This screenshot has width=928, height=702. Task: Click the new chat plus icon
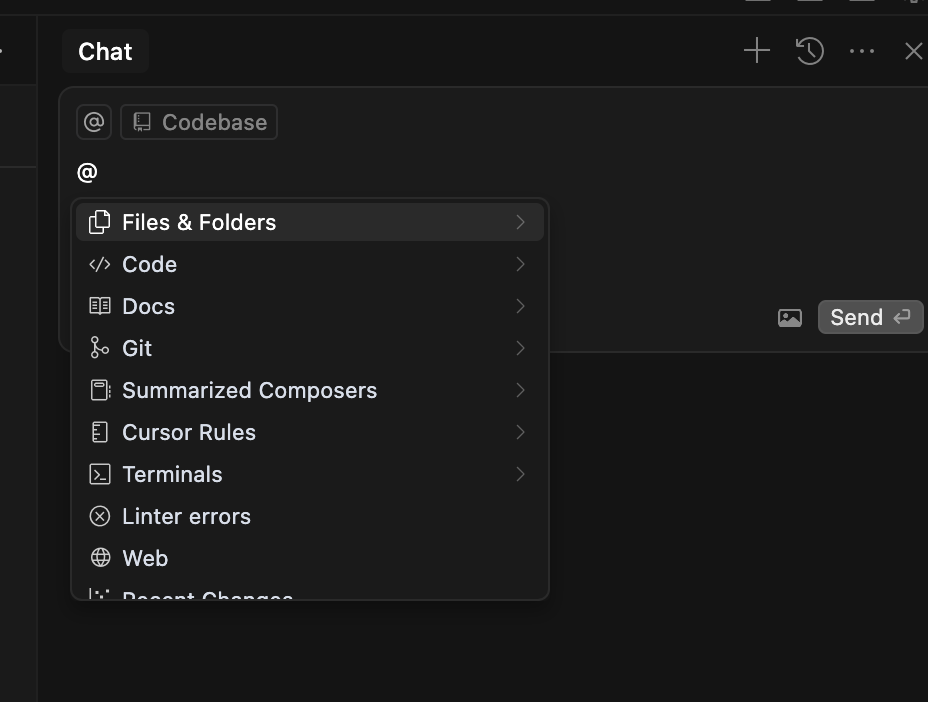point(757,51)
